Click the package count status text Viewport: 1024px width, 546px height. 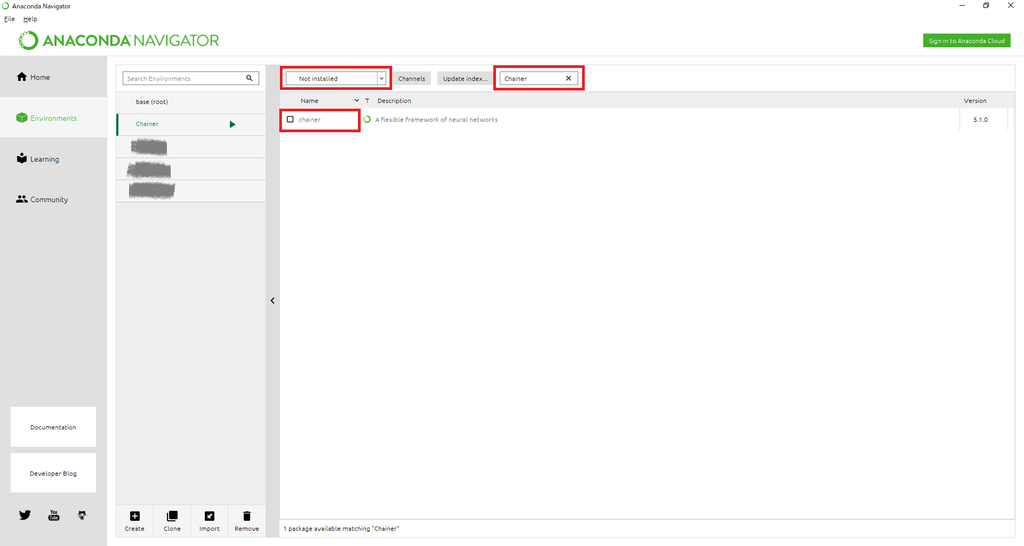pyautogui.click(x=341, y=528)
